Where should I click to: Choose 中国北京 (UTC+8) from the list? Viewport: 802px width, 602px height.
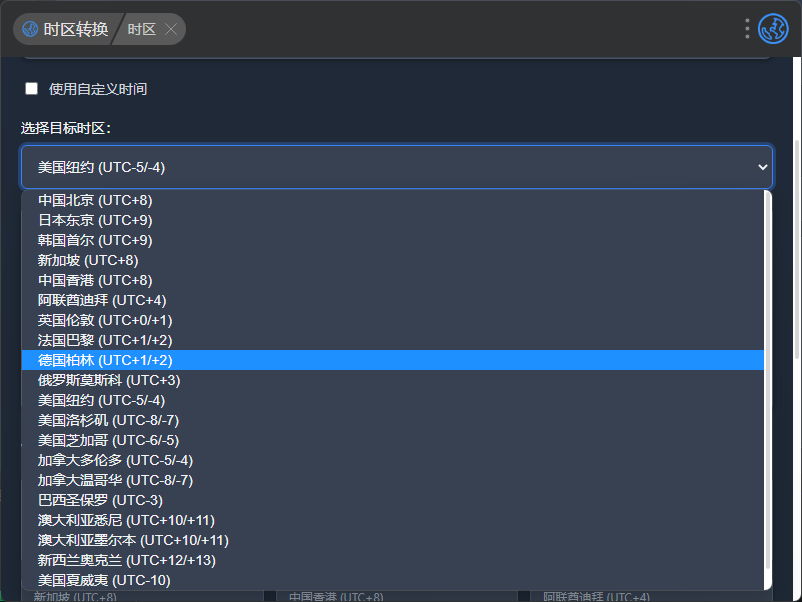pyautogui.click(x=95, y=200)
